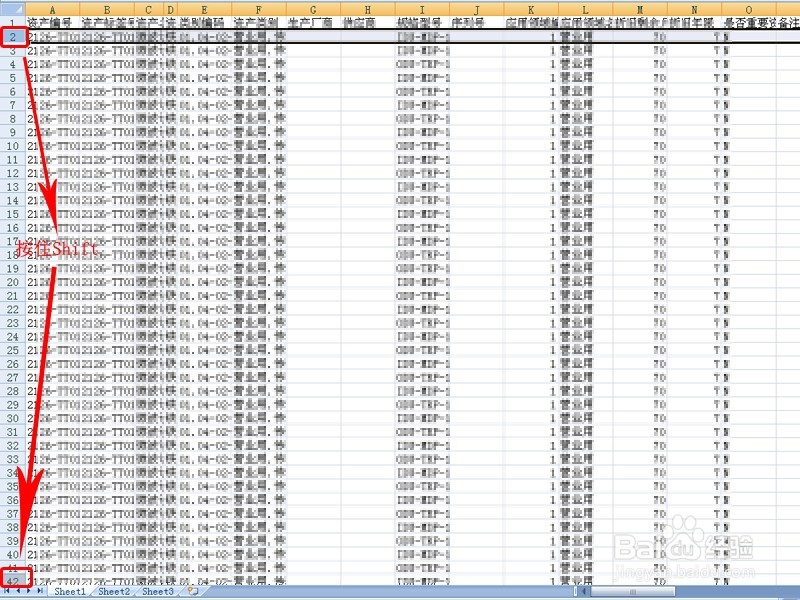
Task: Switch to the Sheet3 tab
Action: 157,591
